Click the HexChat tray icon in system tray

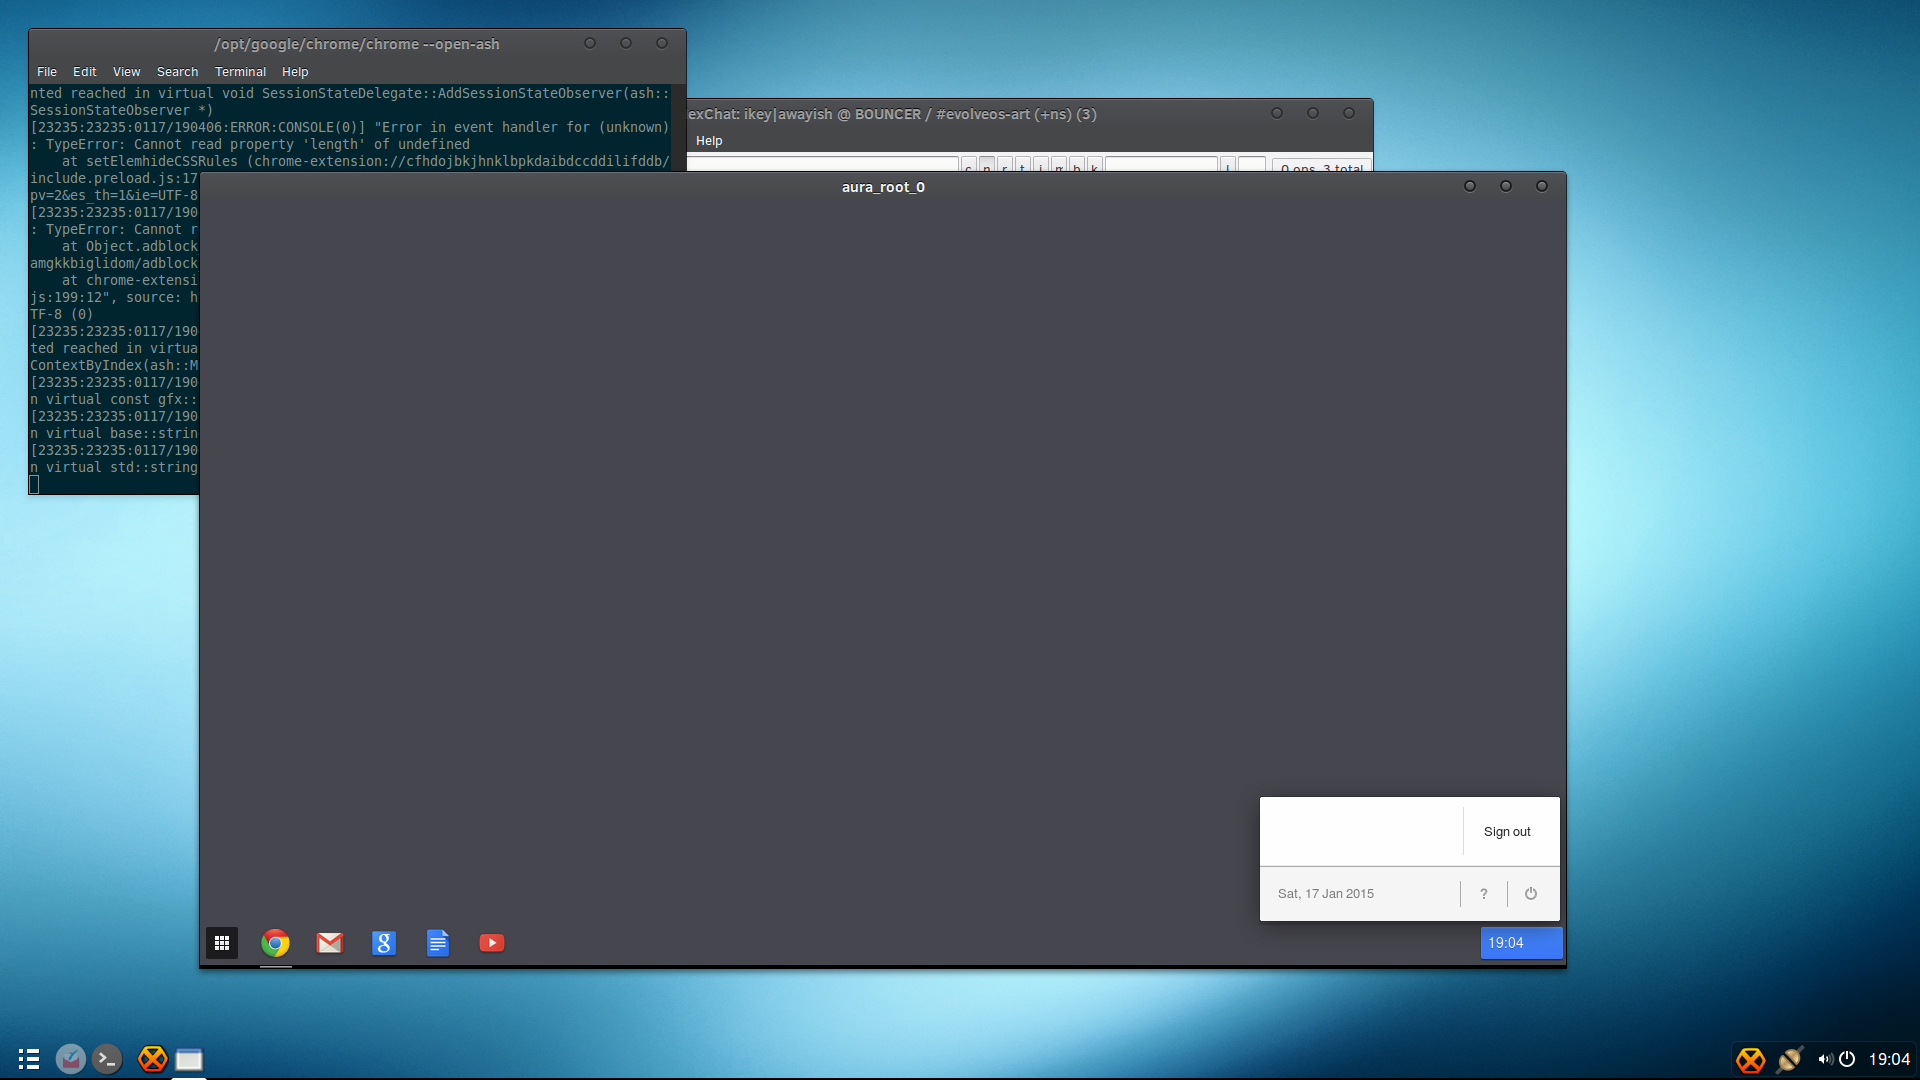1750,1060
